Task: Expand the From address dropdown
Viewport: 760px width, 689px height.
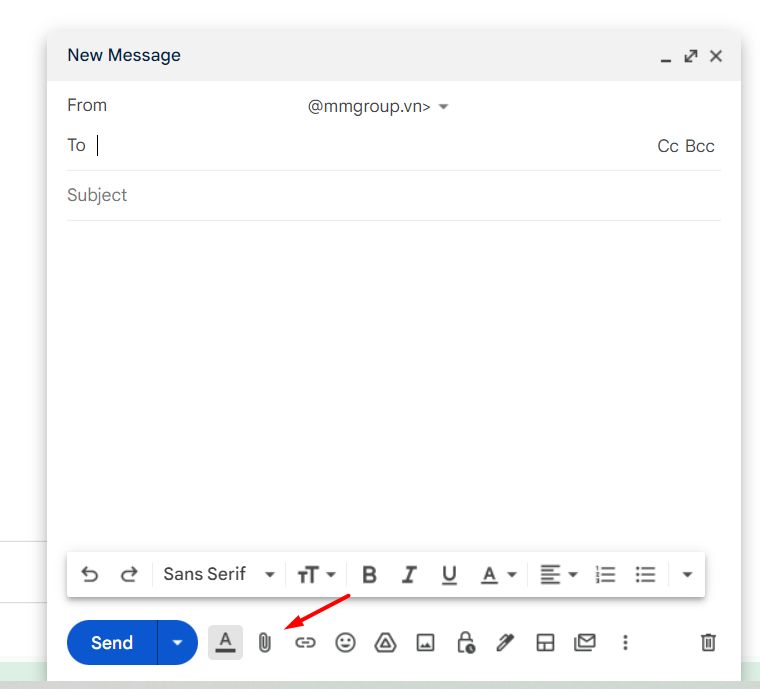Action: [x=444, y=107]
